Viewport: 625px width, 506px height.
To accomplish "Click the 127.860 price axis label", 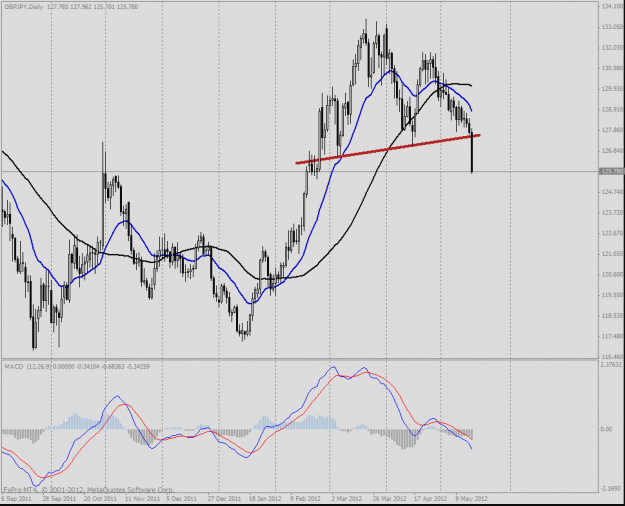I will [612, 130].
